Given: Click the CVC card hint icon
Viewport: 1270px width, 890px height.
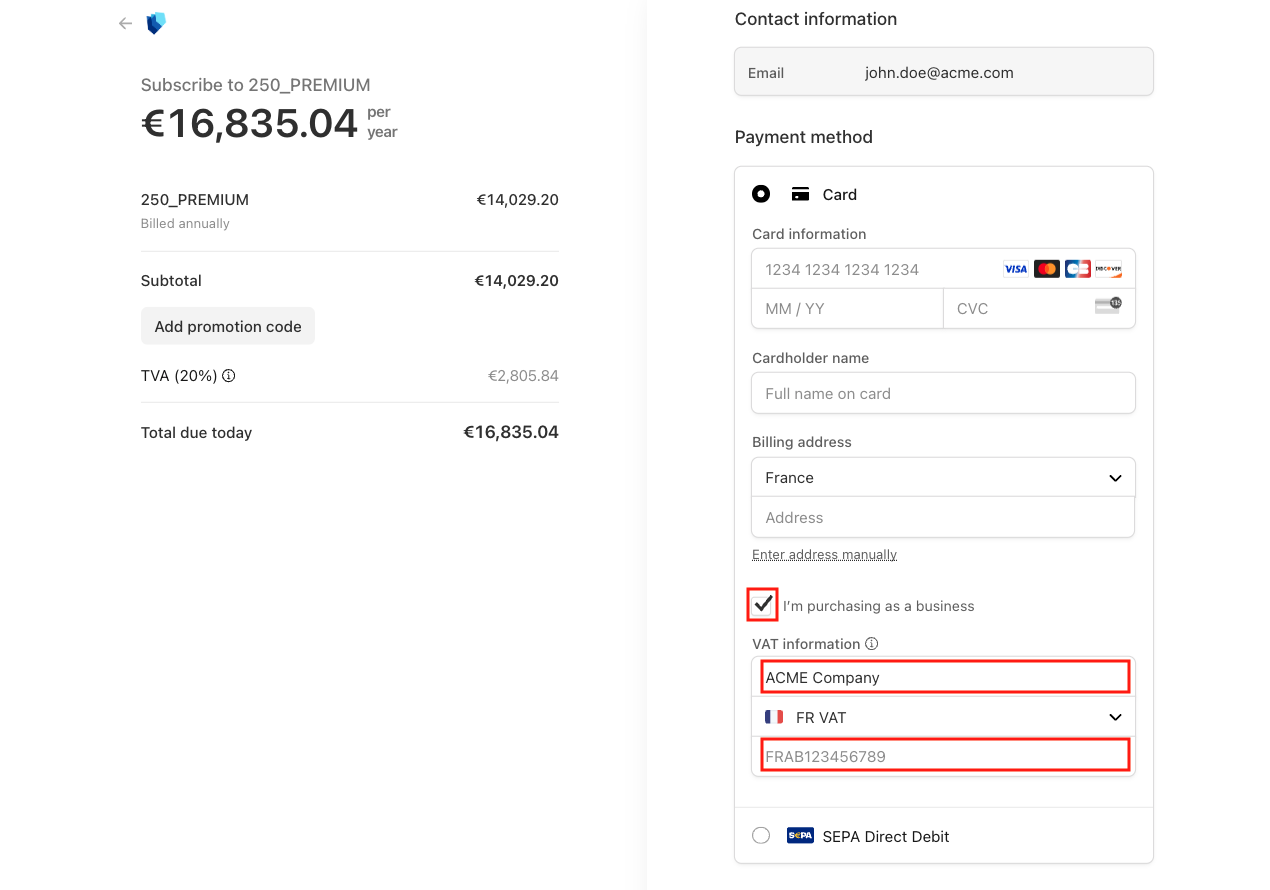Looking at the screenshot, I should point(1108,306).
